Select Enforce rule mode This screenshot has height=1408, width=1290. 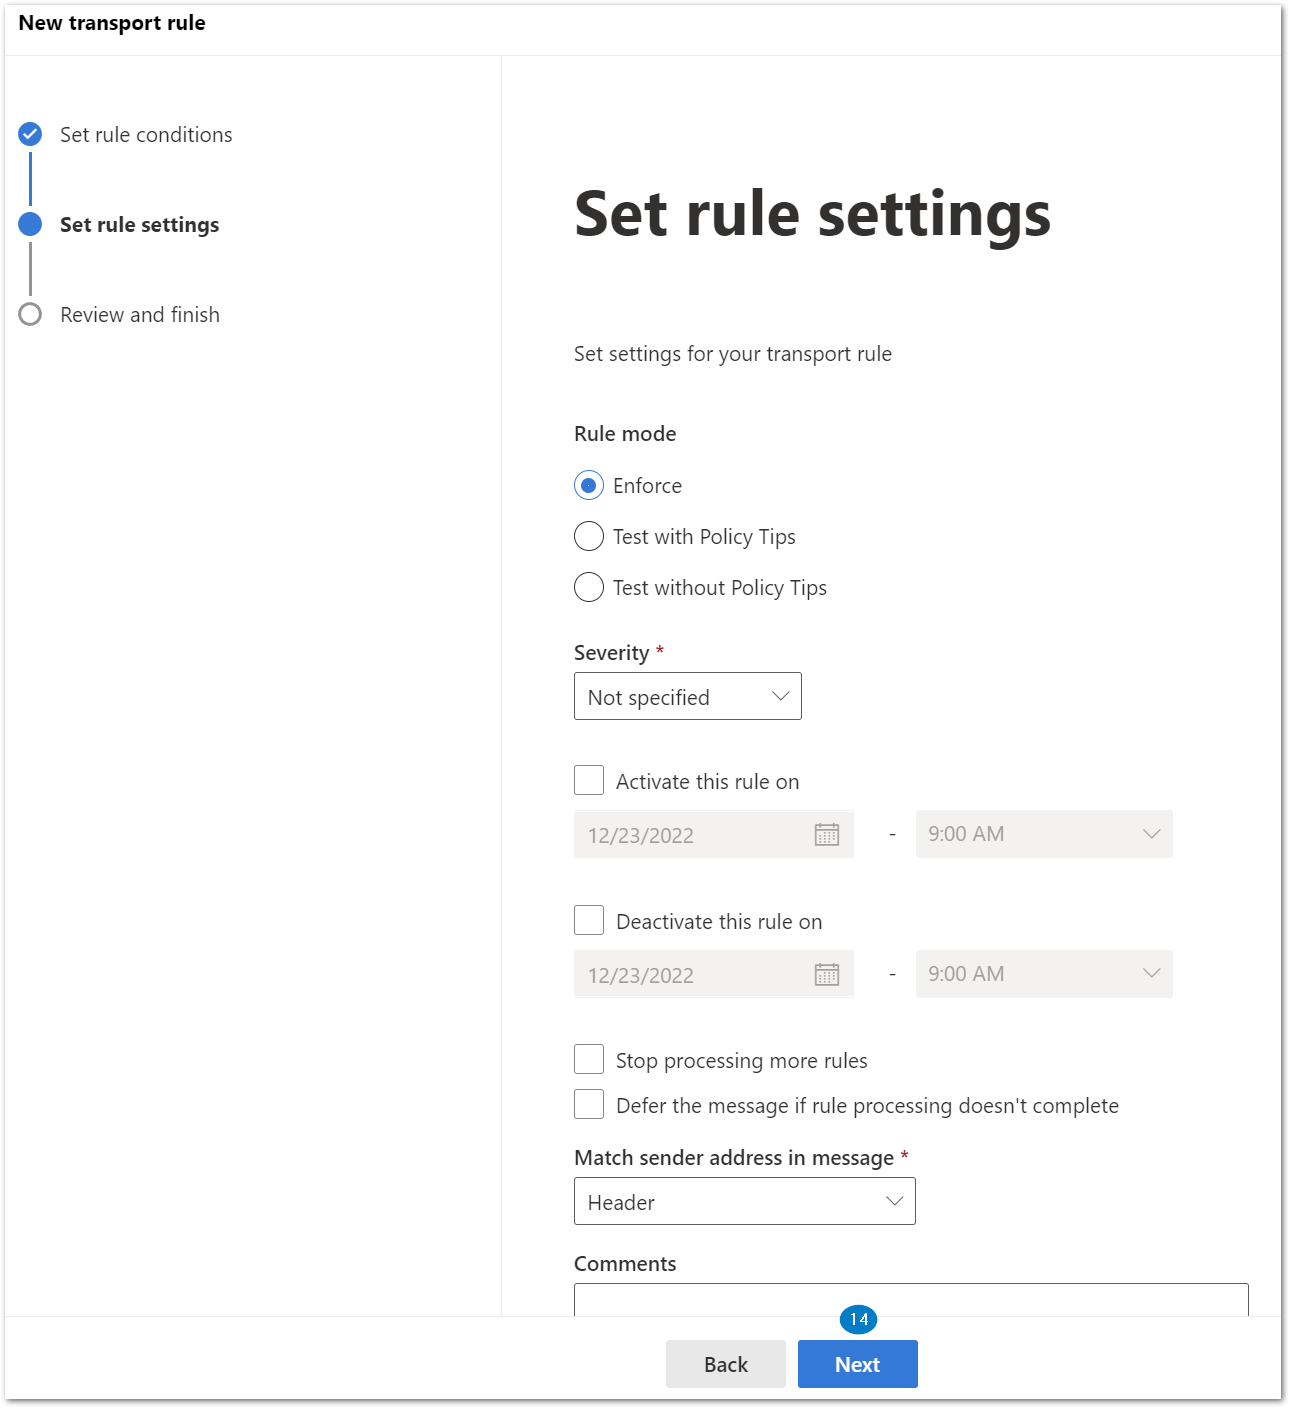click(589, 486)
